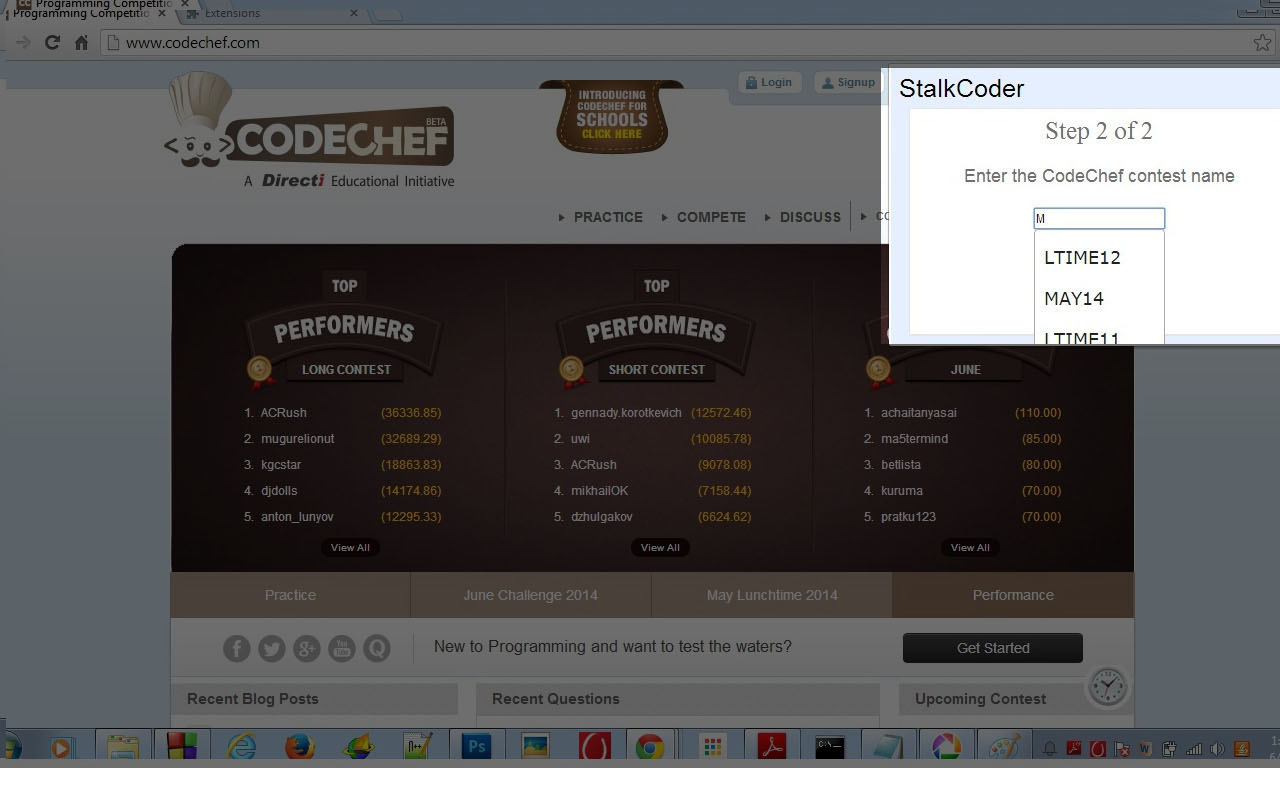Viewport: 1280px width, 800px height.
Task: Click the volume icon in system tray
Action: (x=1217, y=748)
